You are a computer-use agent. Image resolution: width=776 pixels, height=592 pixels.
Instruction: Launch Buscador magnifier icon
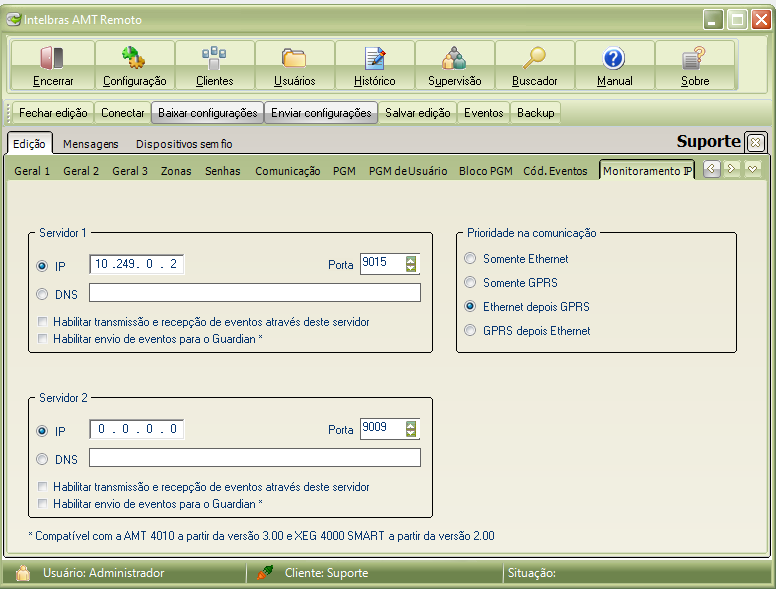pyautogui.click(x=534, y=57)
